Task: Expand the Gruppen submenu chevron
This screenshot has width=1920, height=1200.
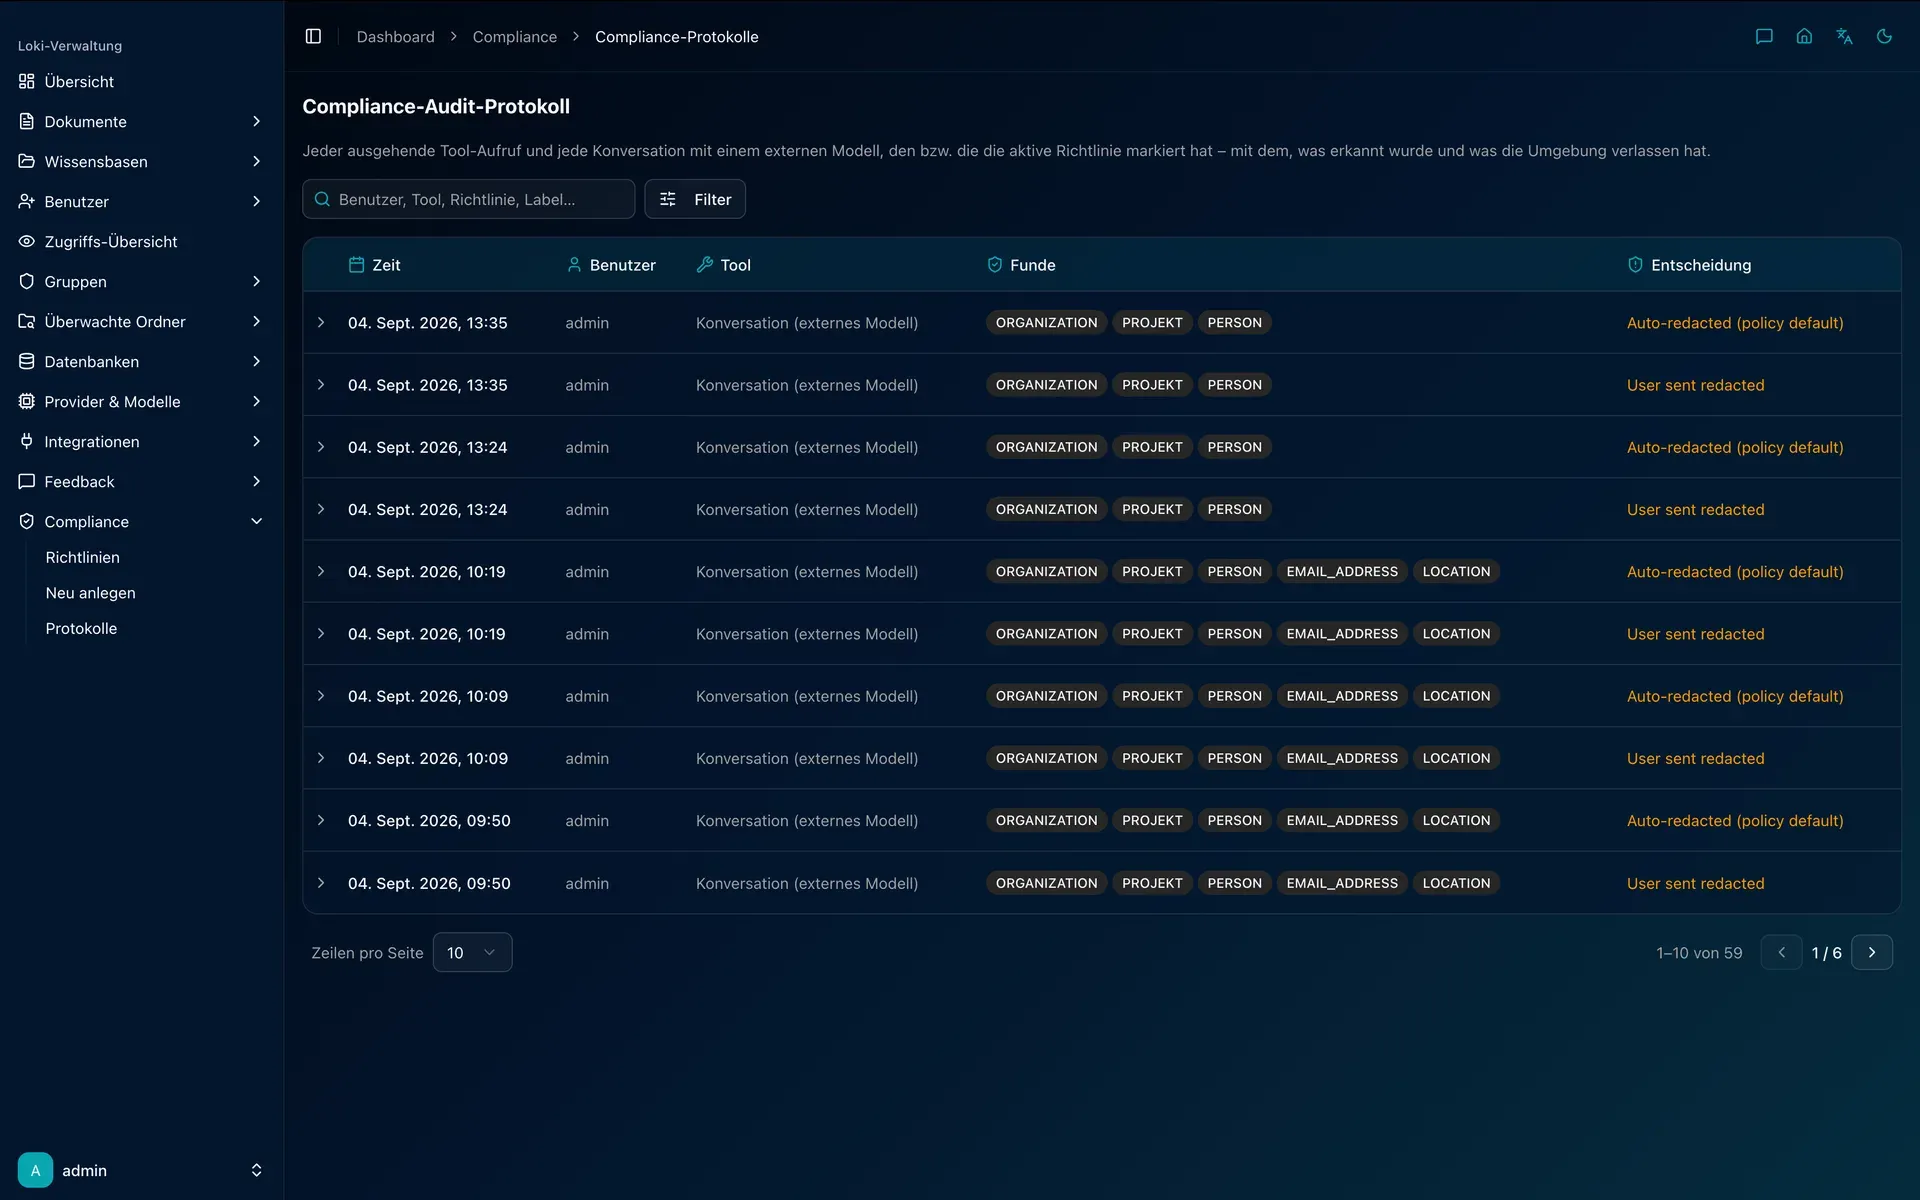Action: 256,281
